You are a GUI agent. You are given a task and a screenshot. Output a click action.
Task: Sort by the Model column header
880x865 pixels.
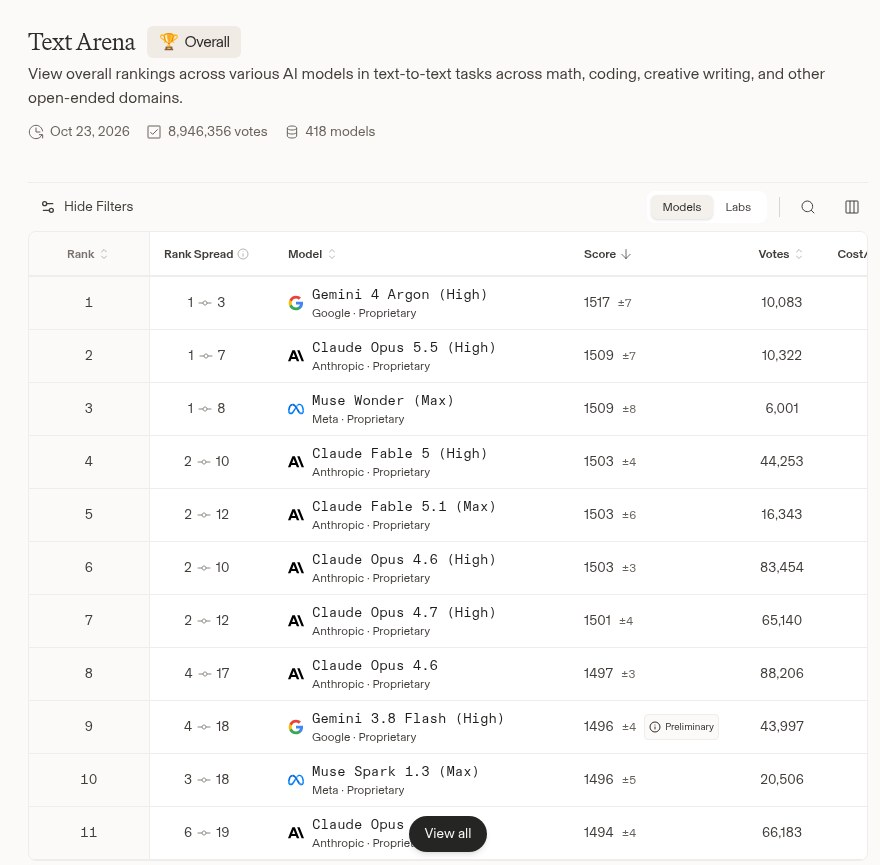tap(311, 254)
